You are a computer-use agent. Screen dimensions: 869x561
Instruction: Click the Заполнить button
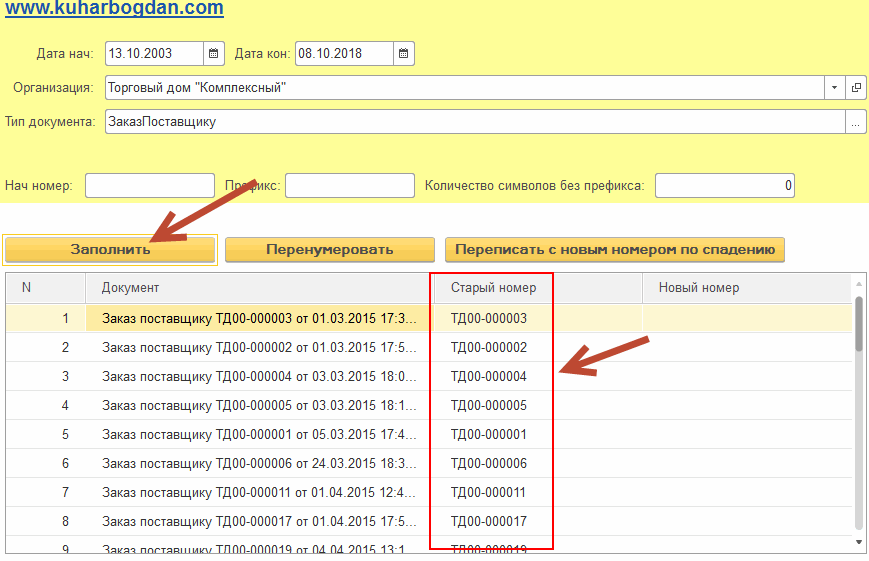point(110,249)
